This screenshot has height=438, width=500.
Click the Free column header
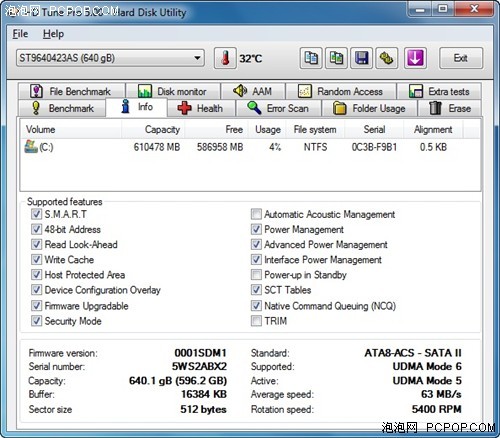coord(216,129)
